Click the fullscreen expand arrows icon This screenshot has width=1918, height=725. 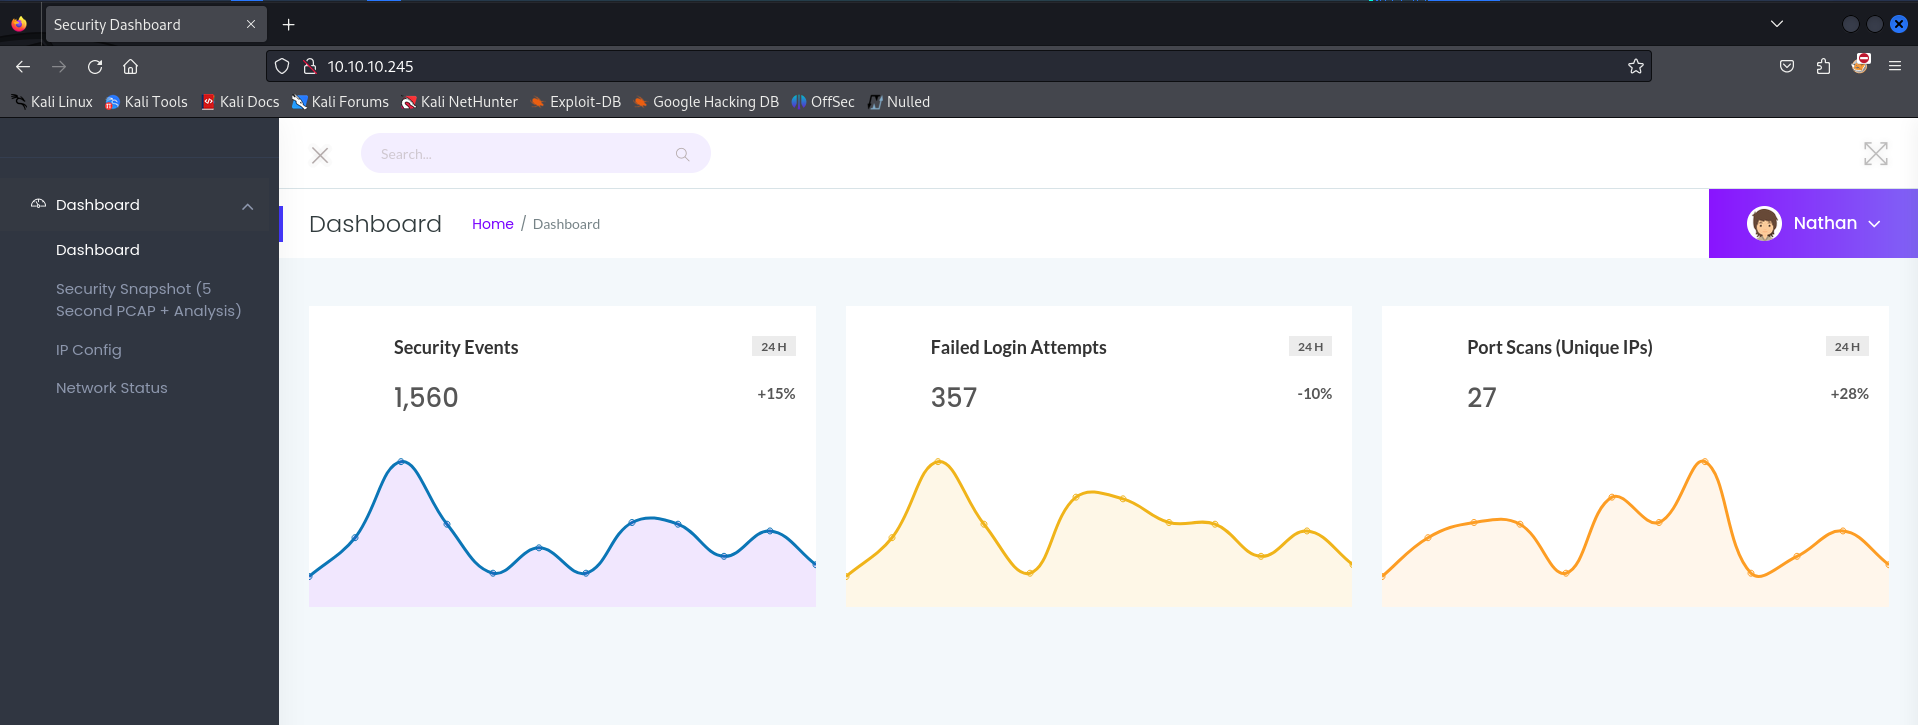pos(1875,154)
